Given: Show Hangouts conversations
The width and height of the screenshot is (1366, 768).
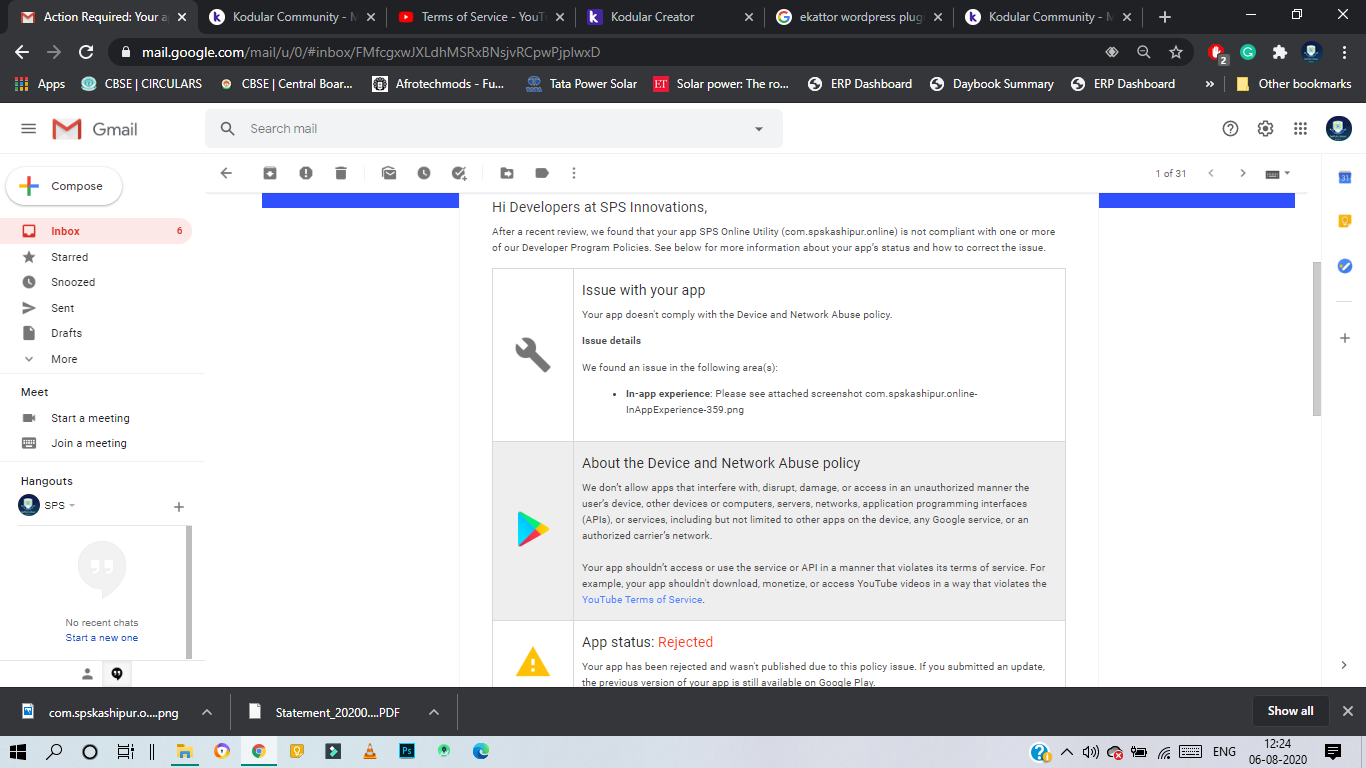Looking at the screenshot, I should [118, 674].
